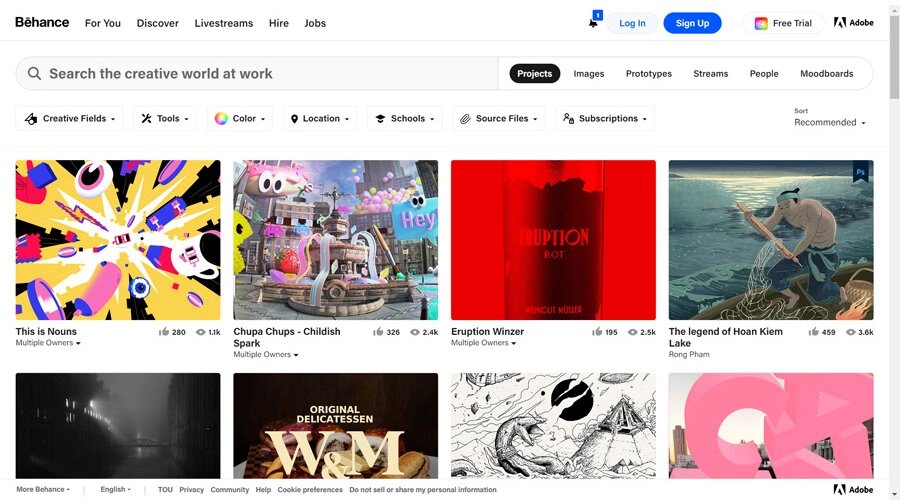Open the Community footer link
The height and width of the screenshot is (500, 900).
230,490
